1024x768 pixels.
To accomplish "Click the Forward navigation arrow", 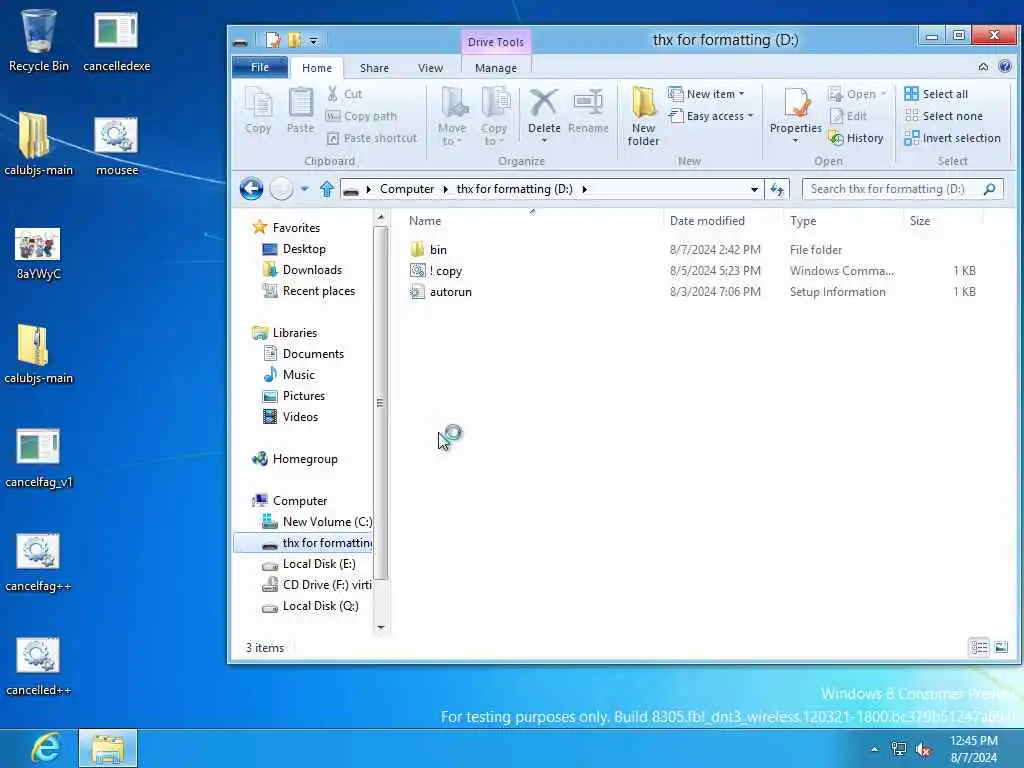I will point(281,189).
